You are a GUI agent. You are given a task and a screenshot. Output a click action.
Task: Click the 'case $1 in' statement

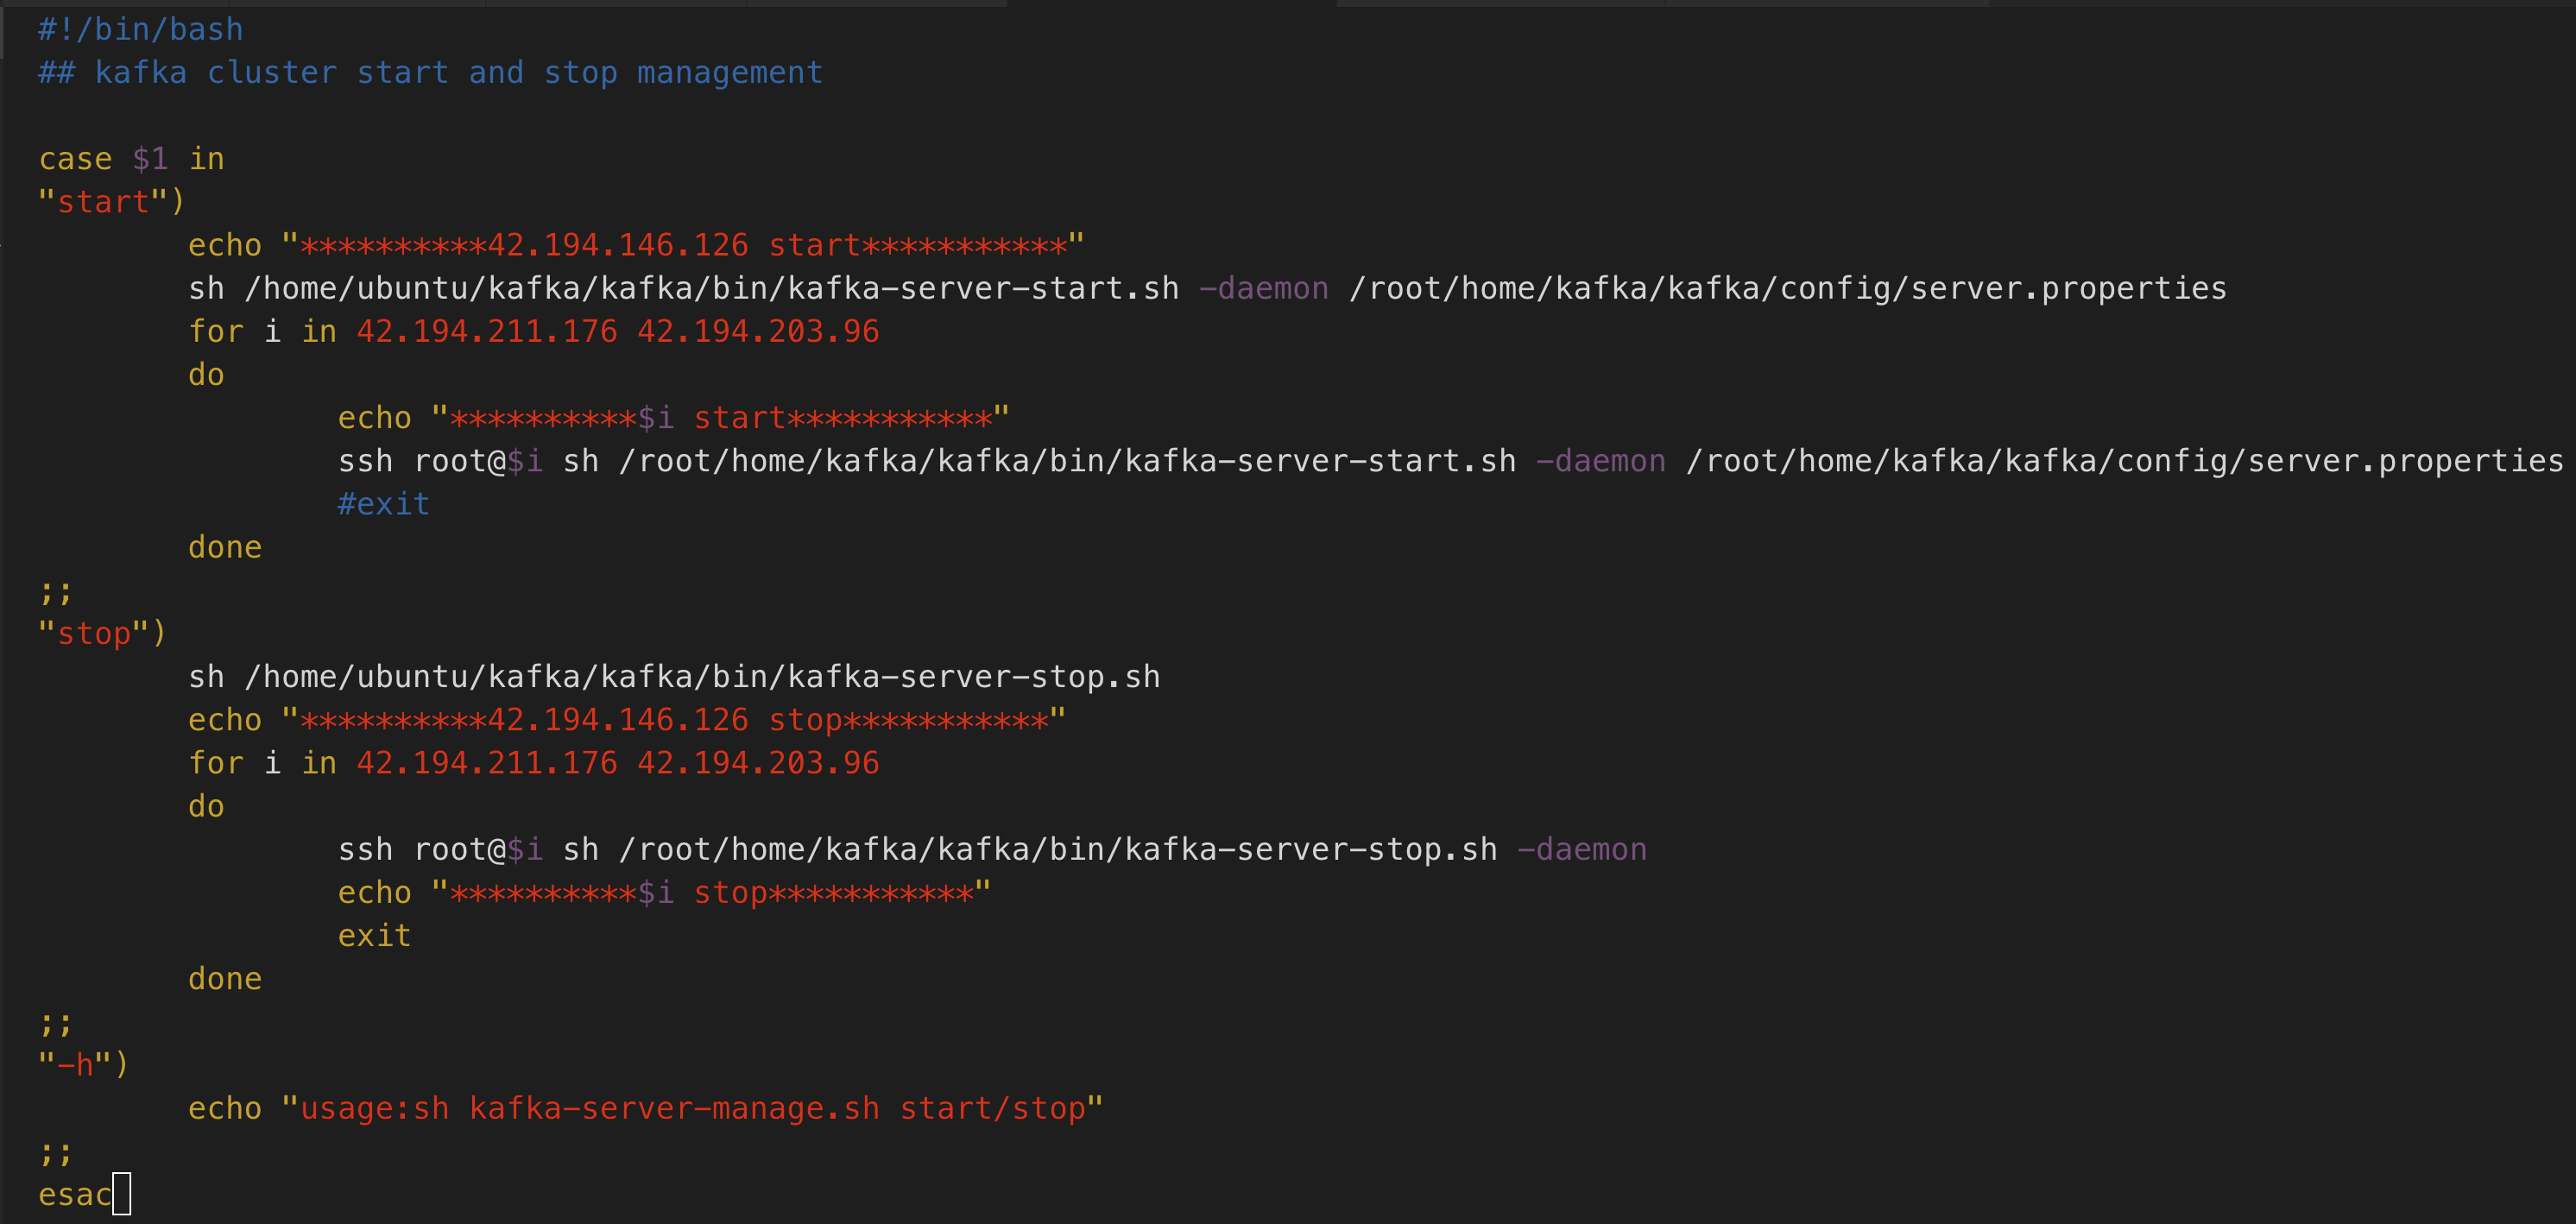[131, 159]
